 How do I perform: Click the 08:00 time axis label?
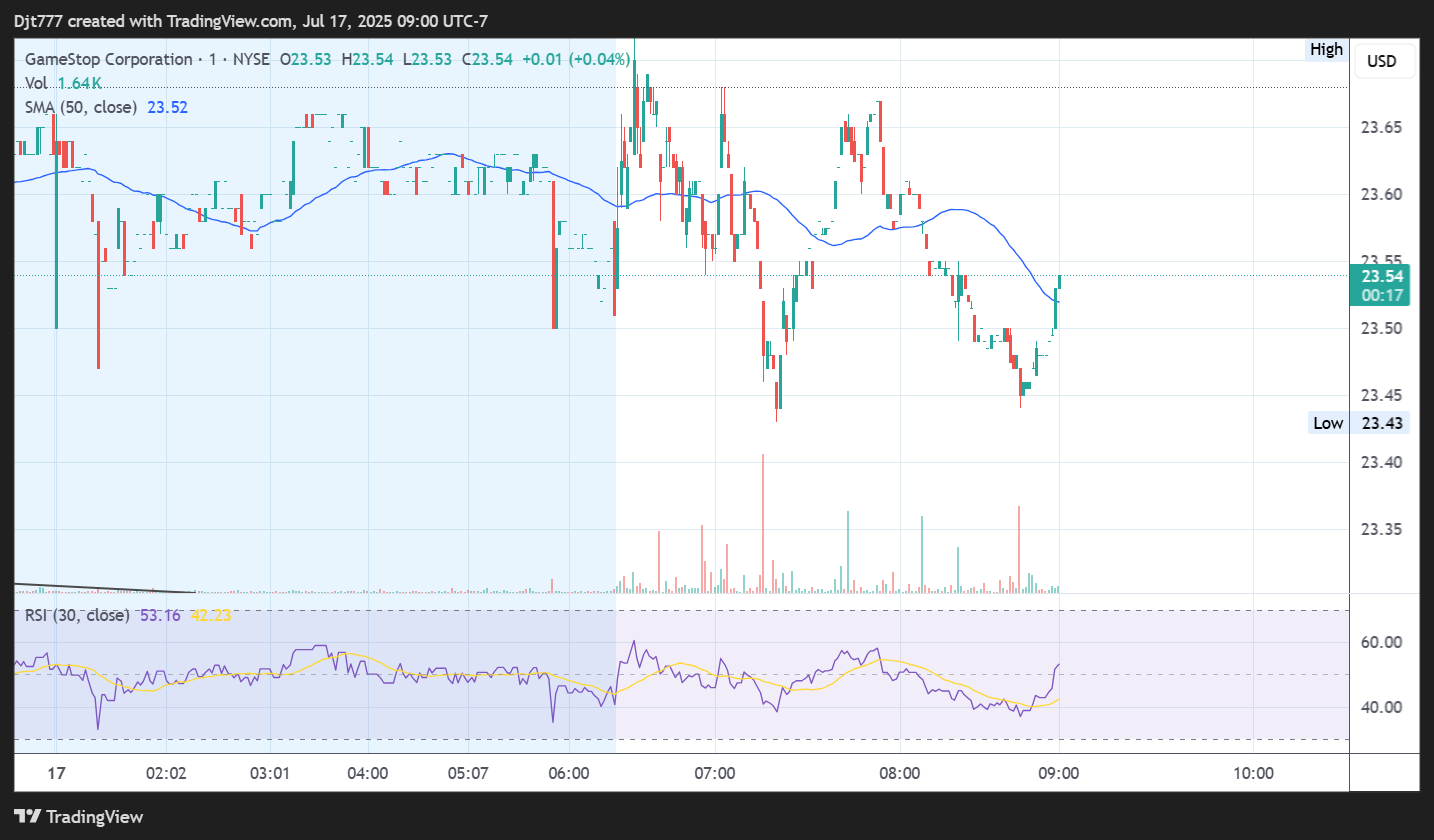900,774
